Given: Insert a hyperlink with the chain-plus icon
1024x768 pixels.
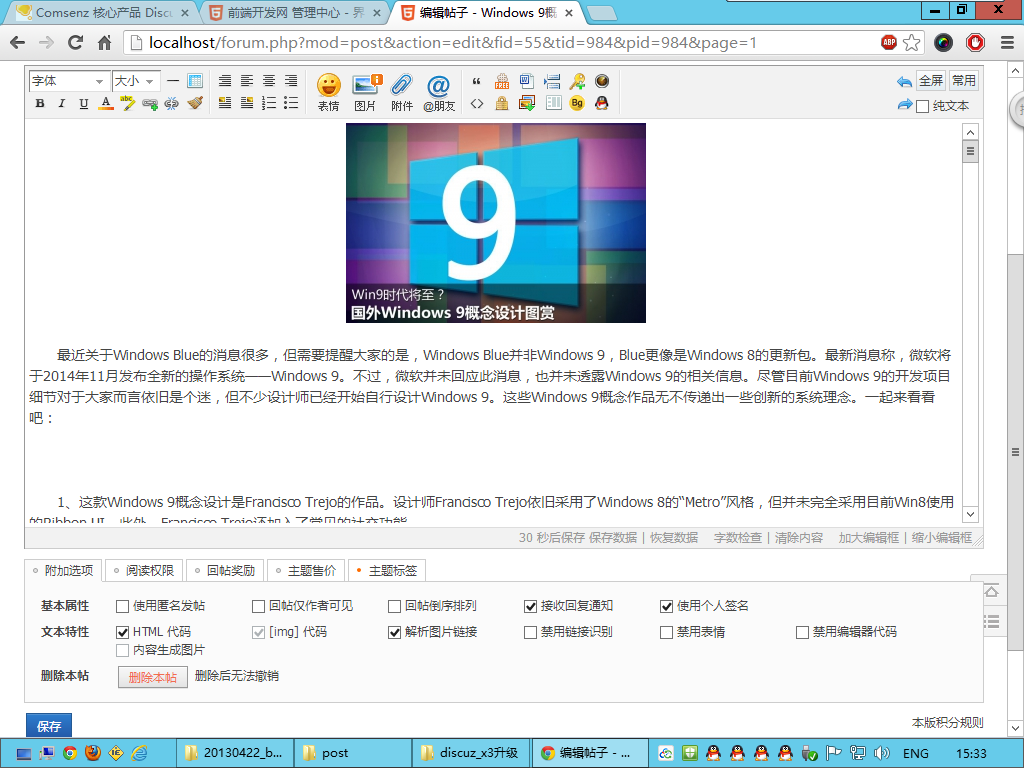Looking at the screenshot, I should pos(150,103).
